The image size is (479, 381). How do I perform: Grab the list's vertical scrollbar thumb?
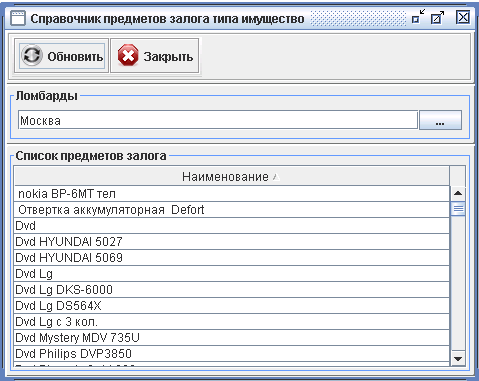pyautogui.click(x=458, y=209)
